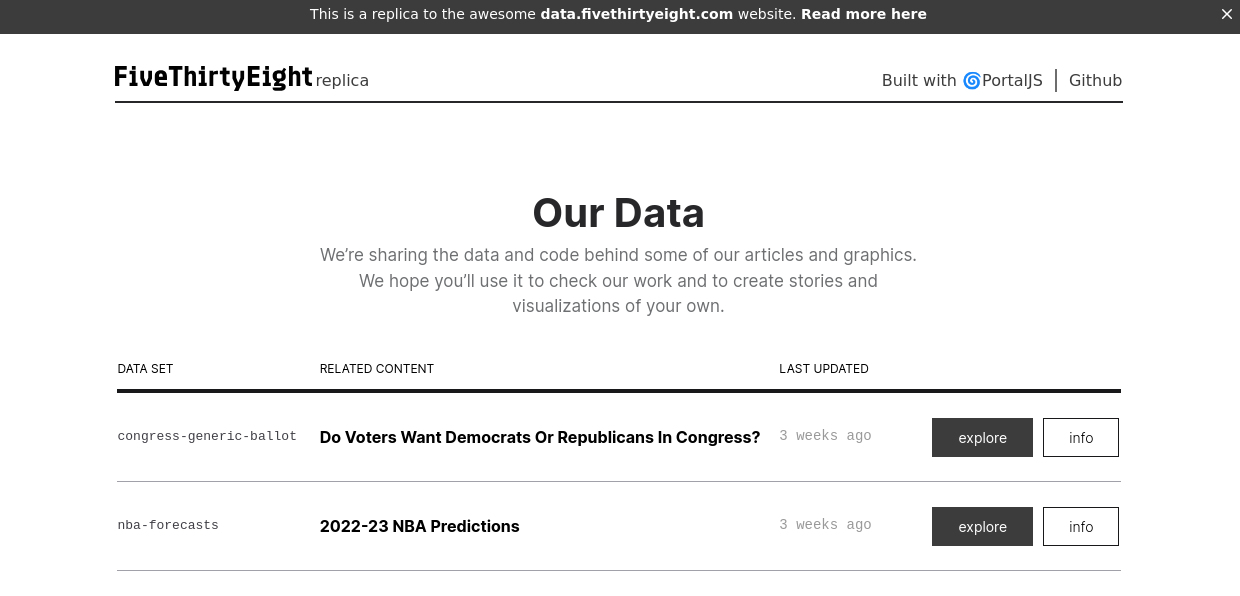Show info for congress-generic-ballot dataset
Image resolution: width=1240 pixels, height=596 pixels.
tap(1081, 437)
